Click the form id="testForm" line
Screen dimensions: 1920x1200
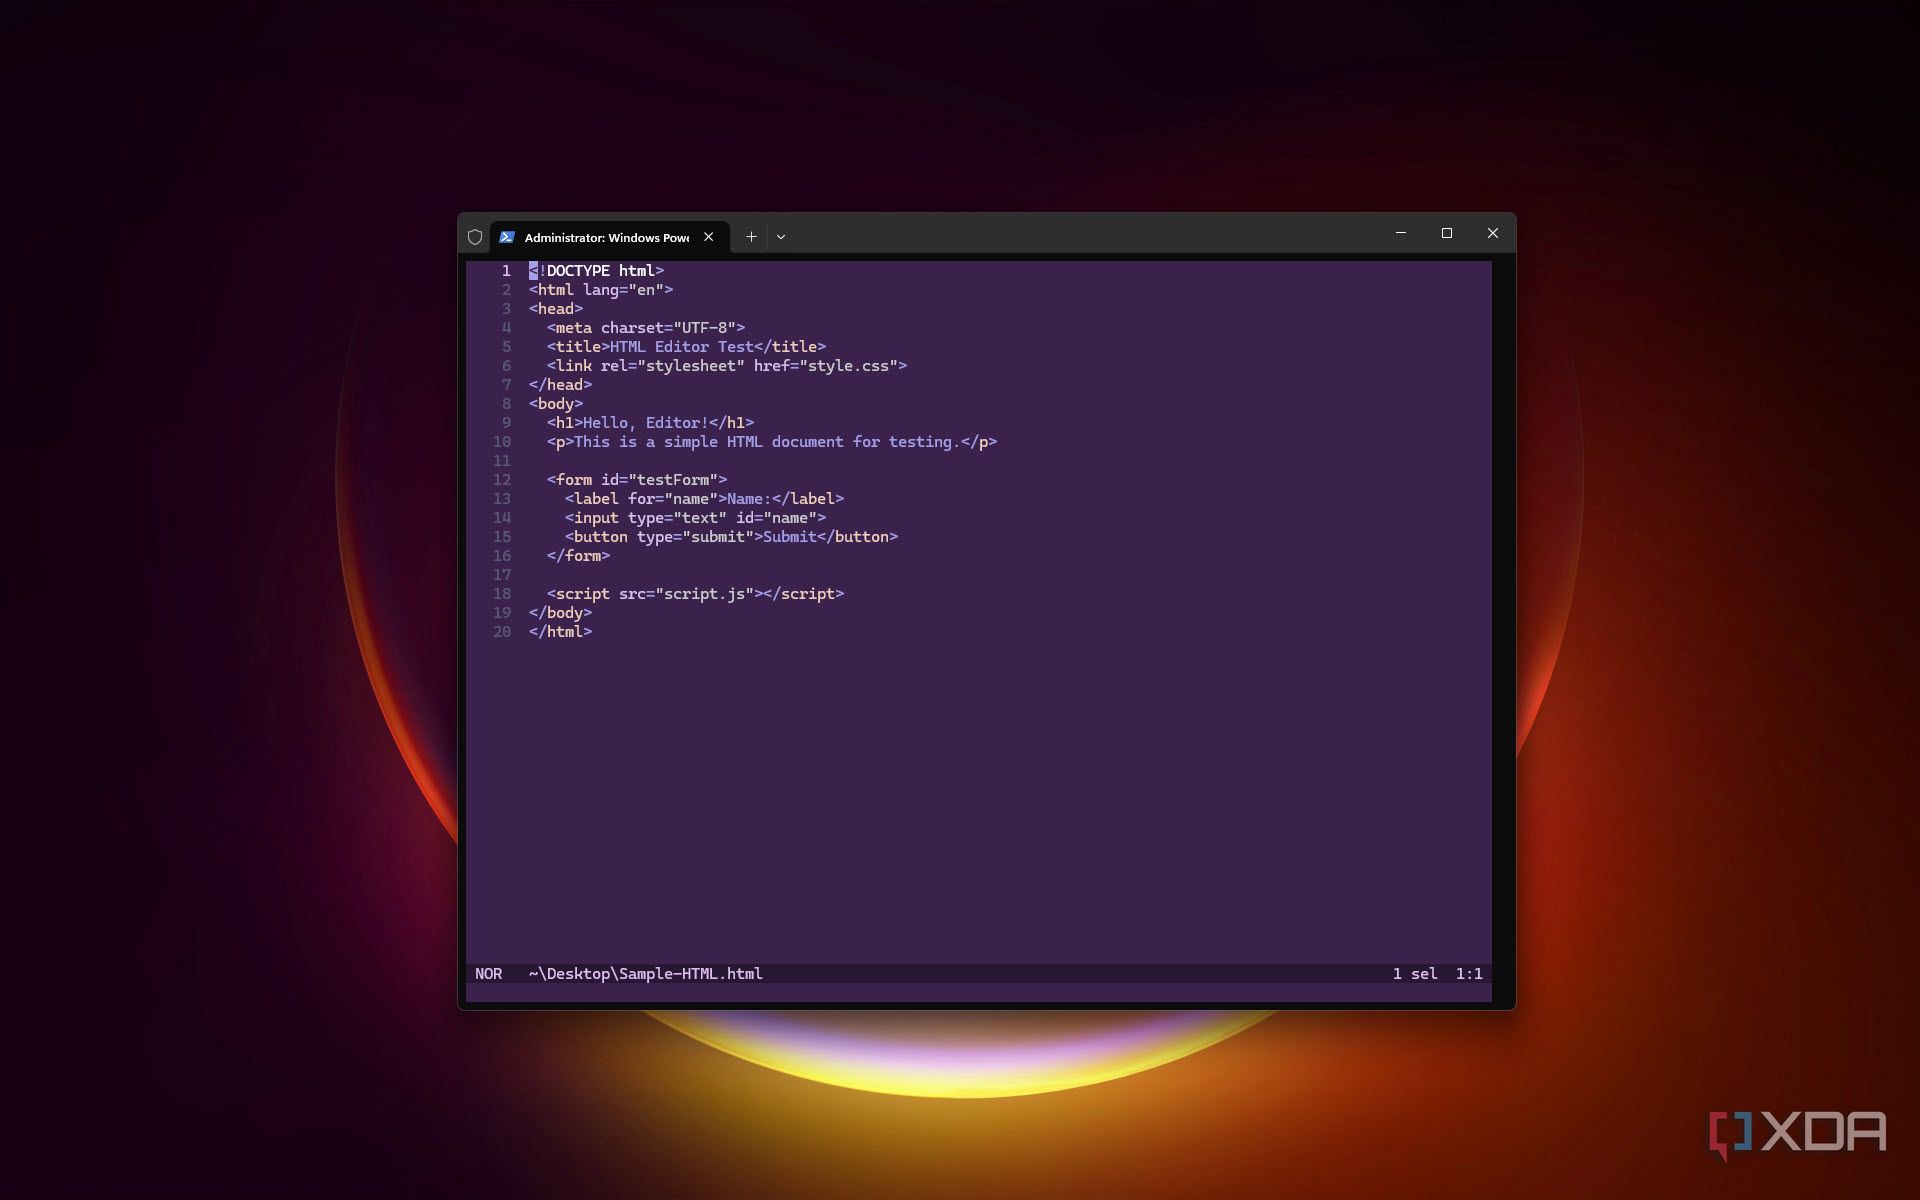pyautogui.click(x=637, y=480)
